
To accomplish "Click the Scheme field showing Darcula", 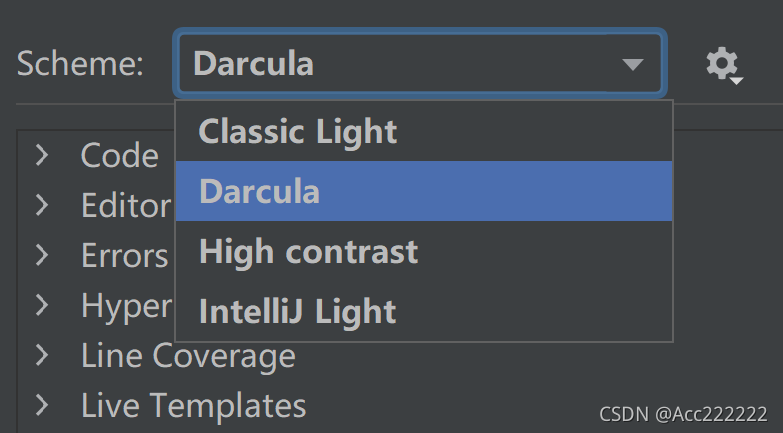I will 420,63.
